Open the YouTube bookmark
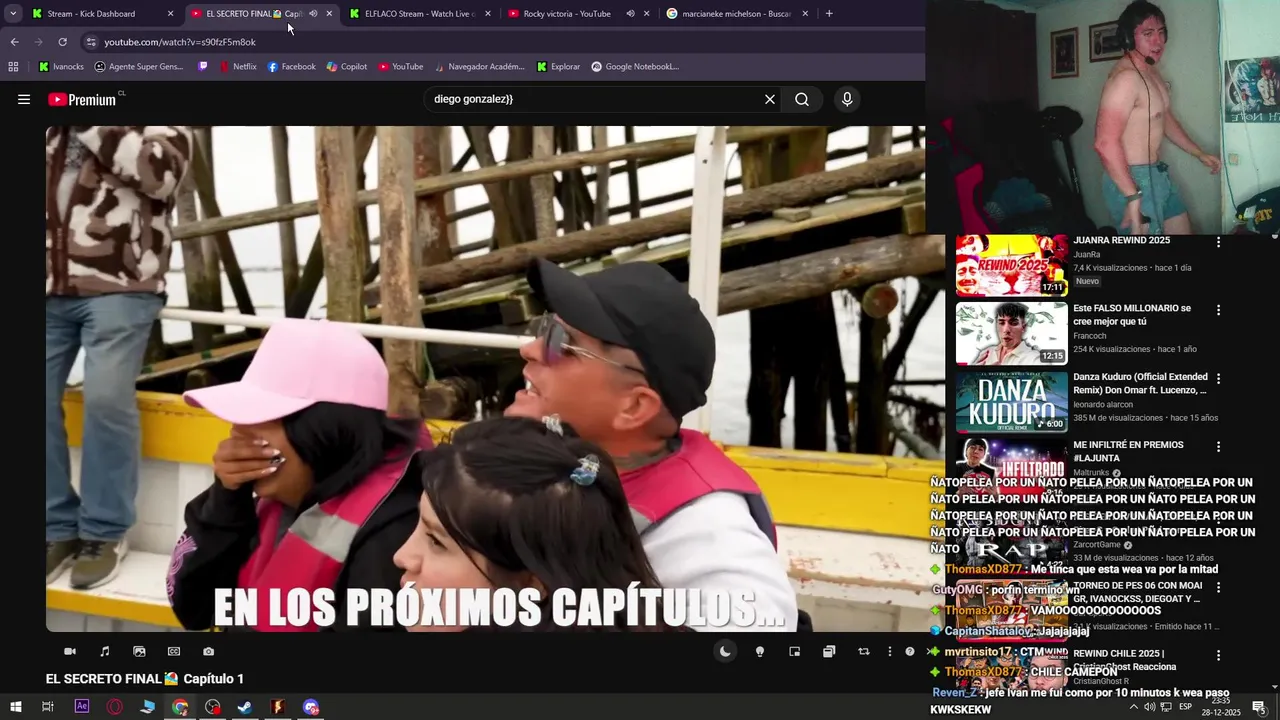1280x720 pixels. point(400,67)
